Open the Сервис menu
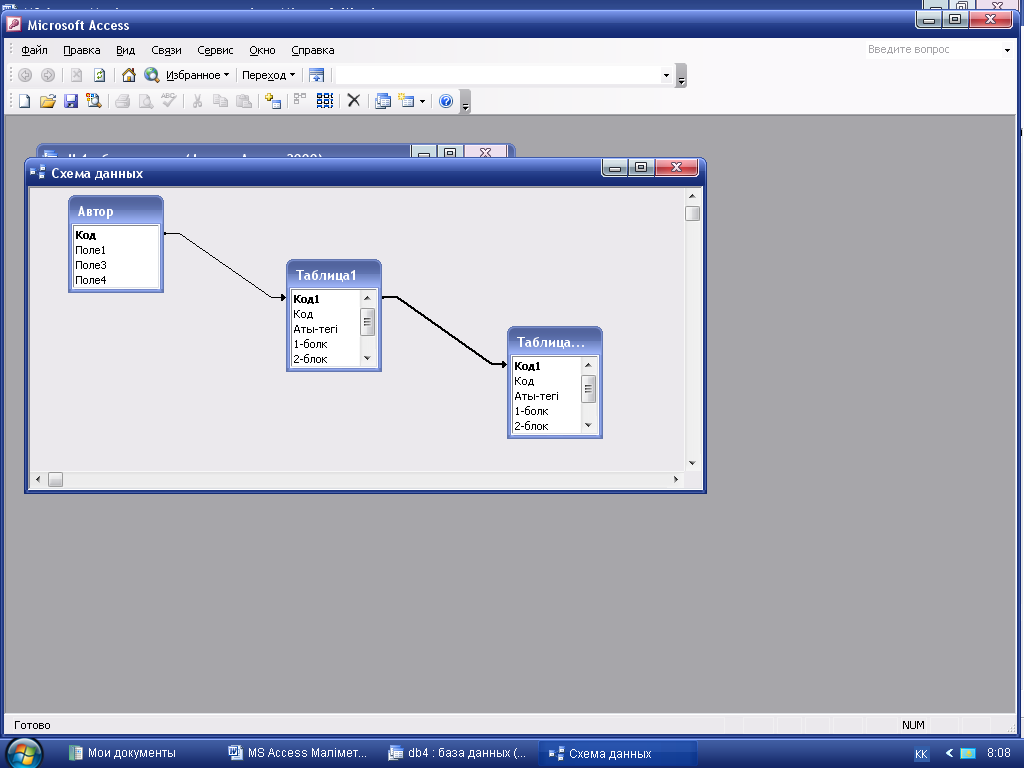1024x768 pixels. click(x=215, y=50)
